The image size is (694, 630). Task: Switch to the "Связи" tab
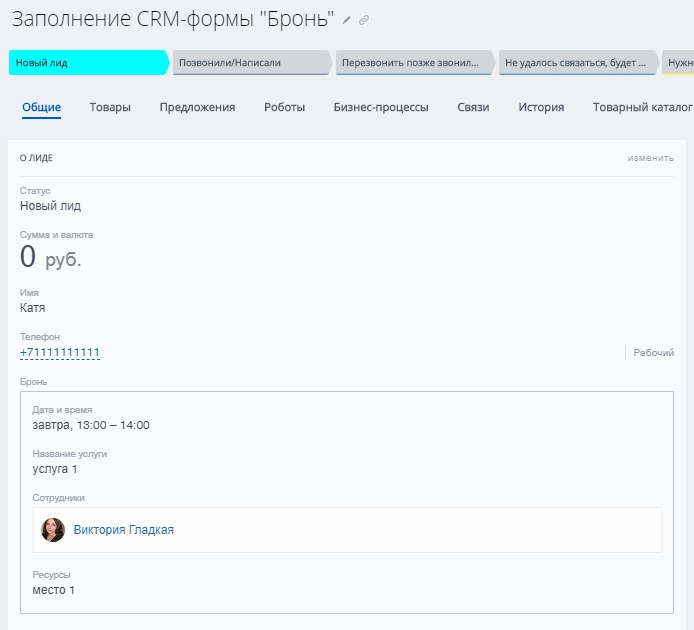tap(473, 107)
